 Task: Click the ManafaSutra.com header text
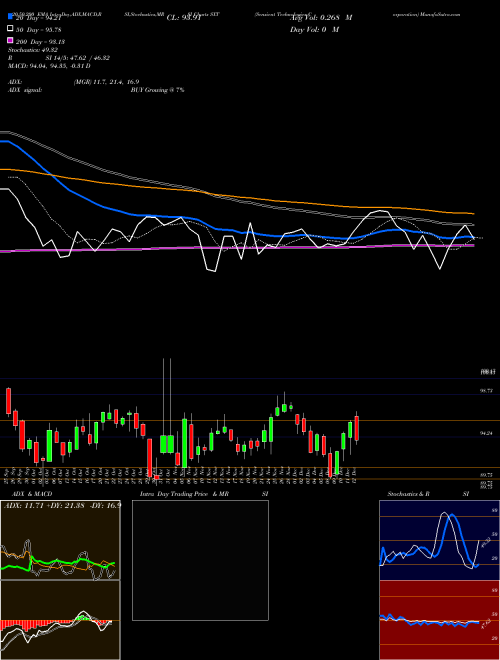pyautogui.click(x=440, y=14)
